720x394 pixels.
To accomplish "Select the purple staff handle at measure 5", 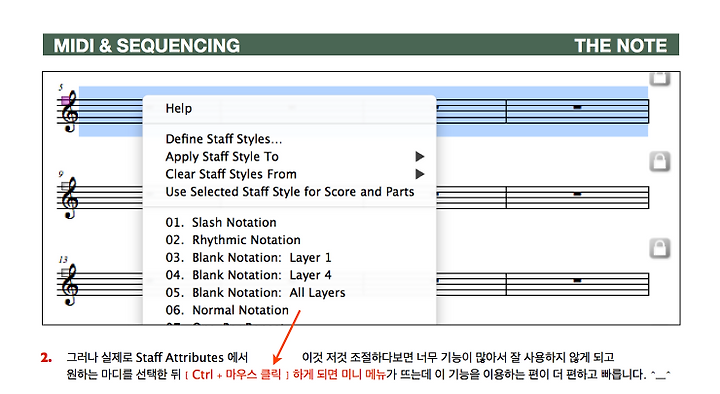I will 65,100.
